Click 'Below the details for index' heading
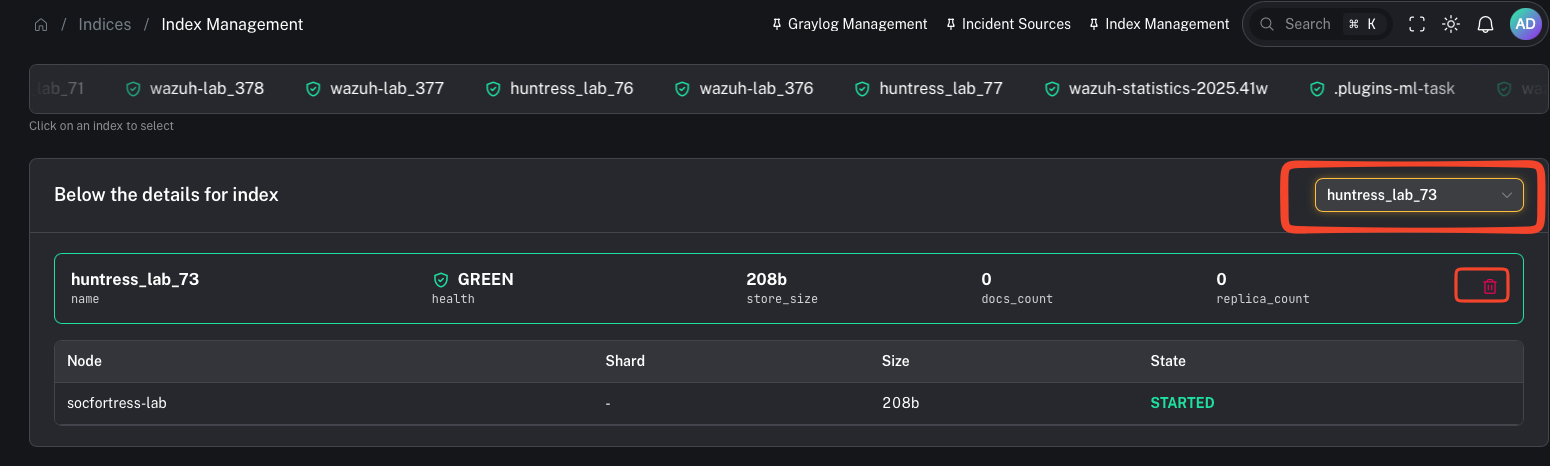This screenshot has height=466, width=1550. click(166, 195)
